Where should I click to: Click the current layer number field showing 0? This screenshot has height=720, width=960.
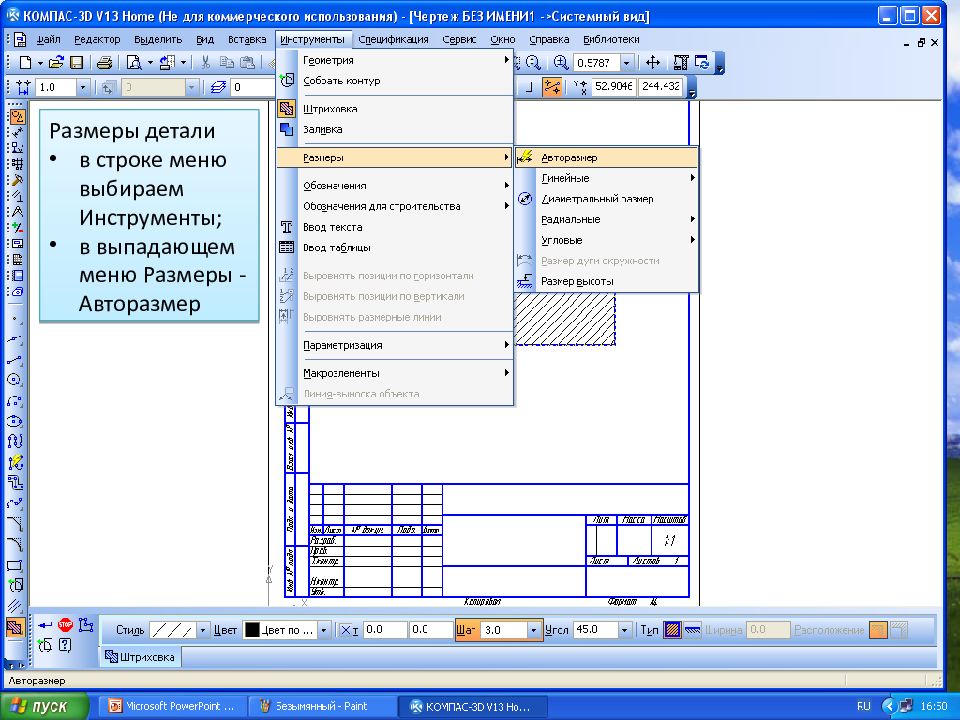[x=252, y=88]
